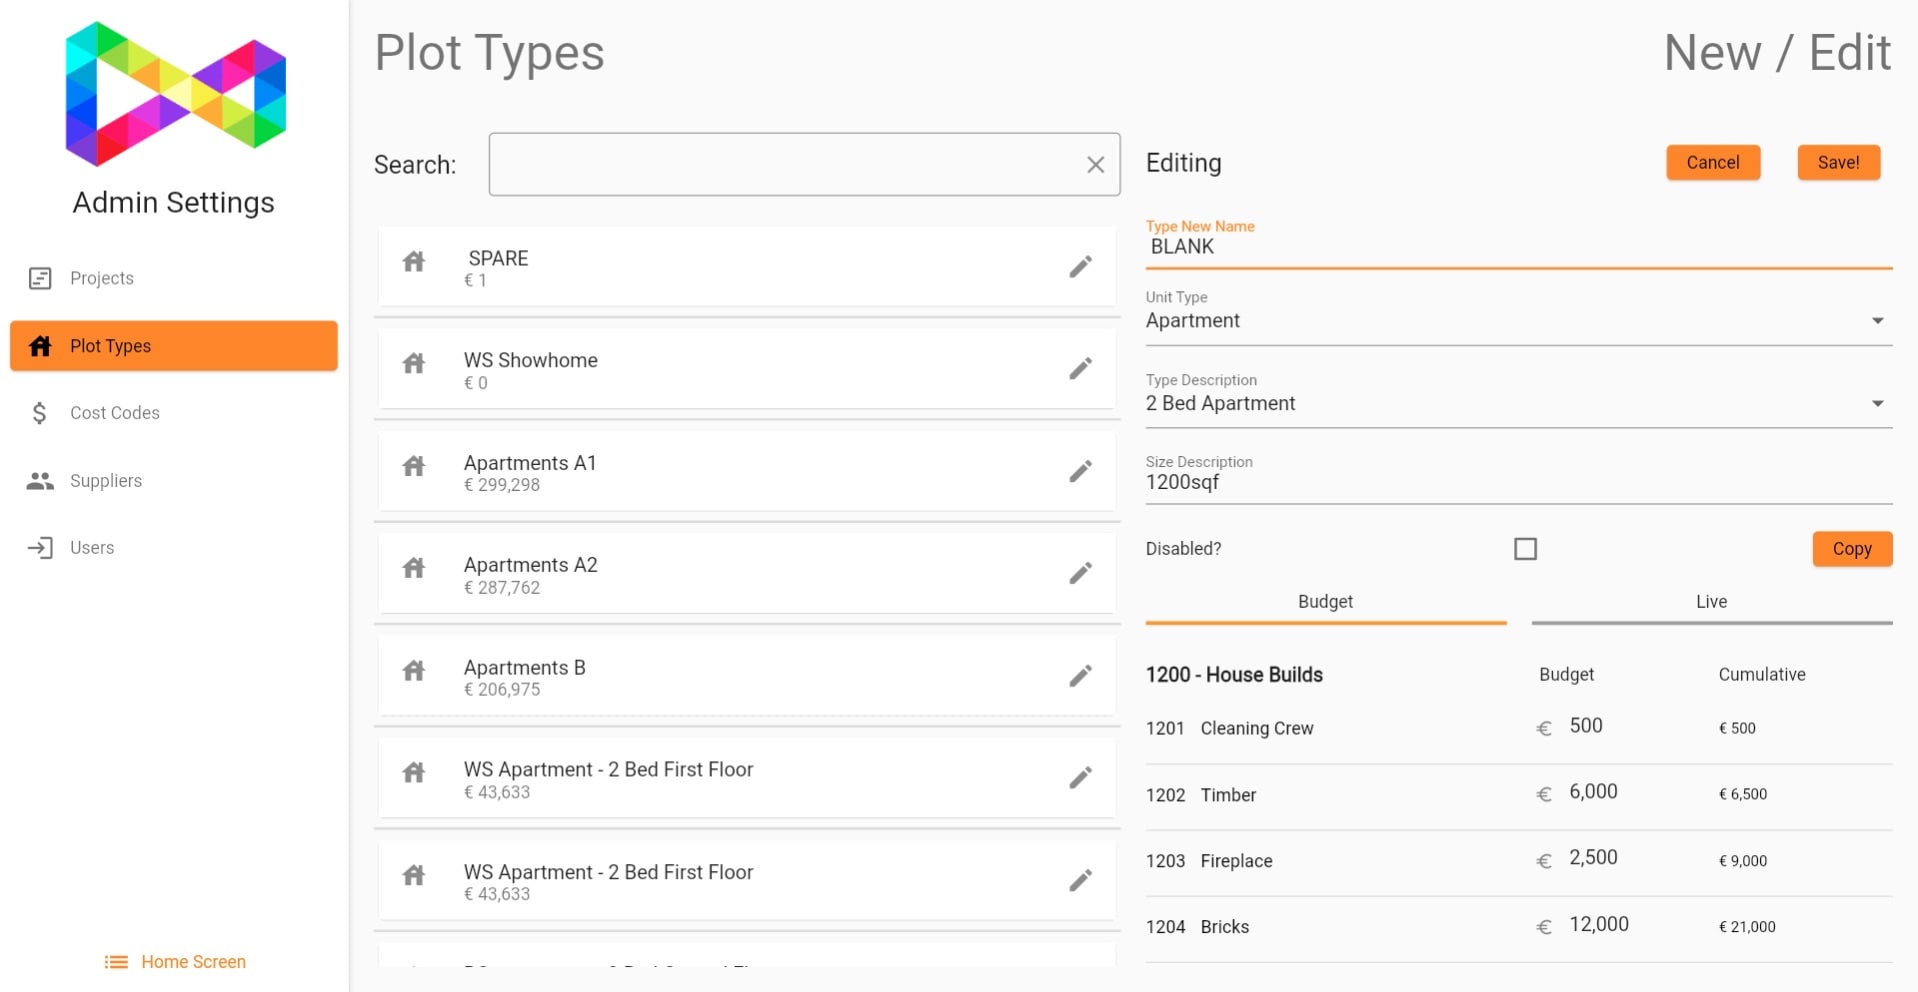Click the house icon beside Apartments A1
Viewport: 1918px width, 992px height.
point(414,467)
